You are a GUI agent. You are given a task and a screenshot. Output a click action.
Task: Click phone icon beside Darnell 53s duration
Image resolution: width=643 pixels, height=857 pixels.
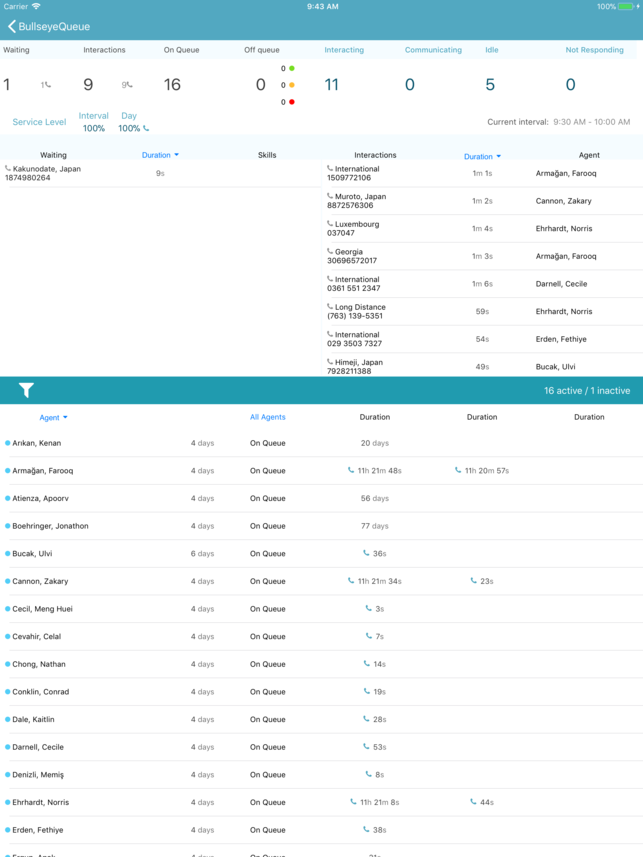tap(366, 746)
